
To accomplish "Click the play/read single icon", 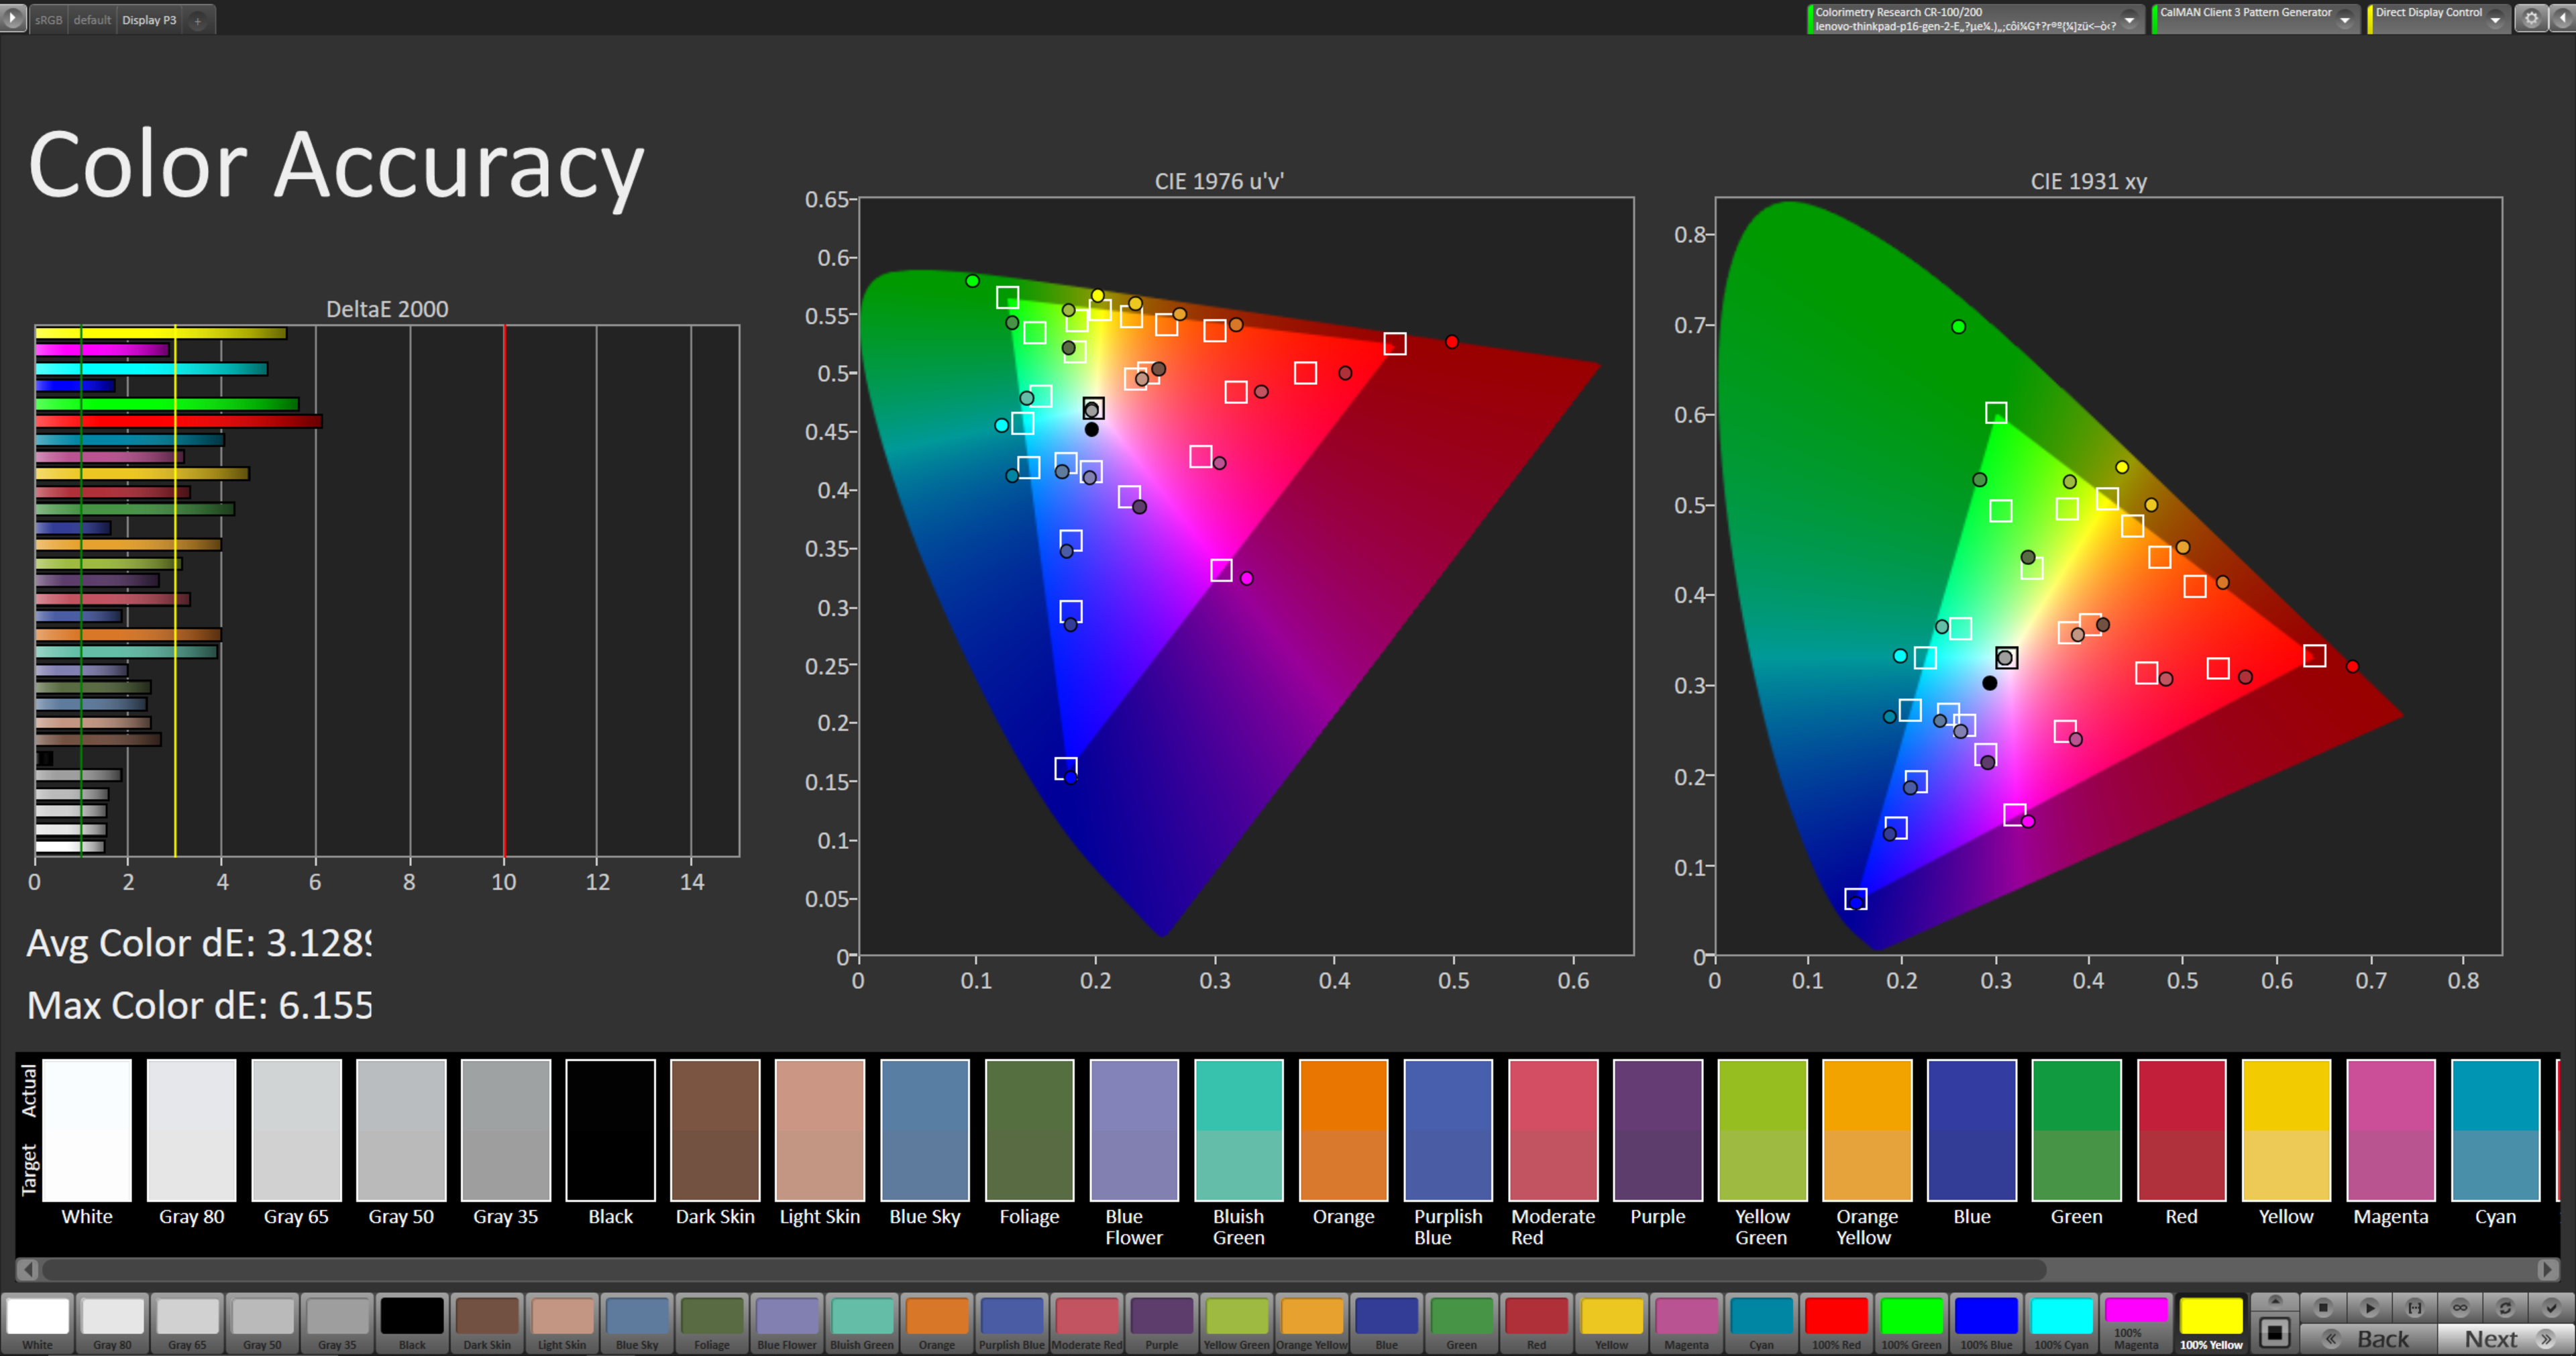I will 2369,1307.
